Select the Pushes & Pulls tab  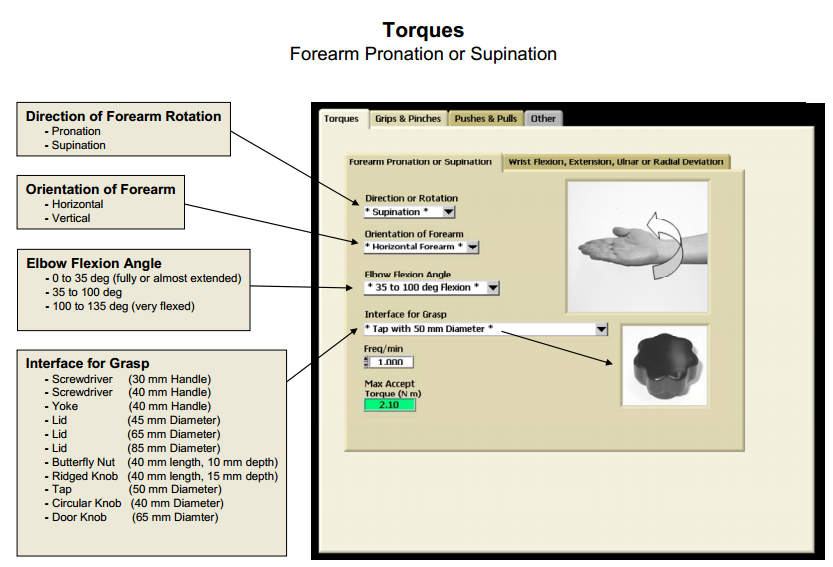485,119
